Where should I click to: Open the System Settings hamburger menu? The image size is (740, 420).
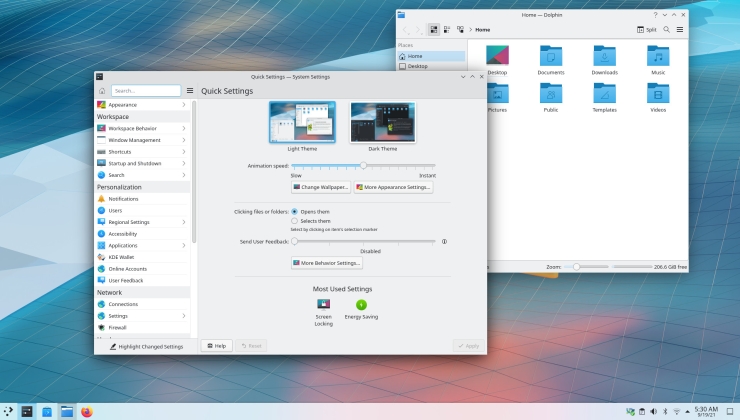pyautogui.click(x=190, y=90)
